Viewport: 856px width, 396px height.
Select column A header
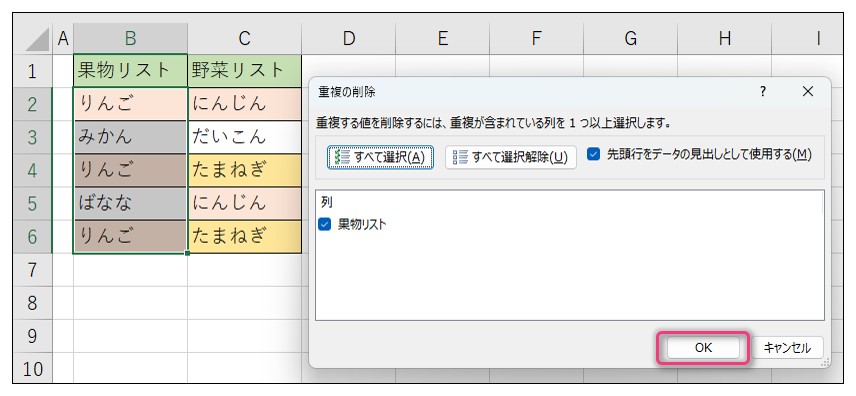[63, 39]
